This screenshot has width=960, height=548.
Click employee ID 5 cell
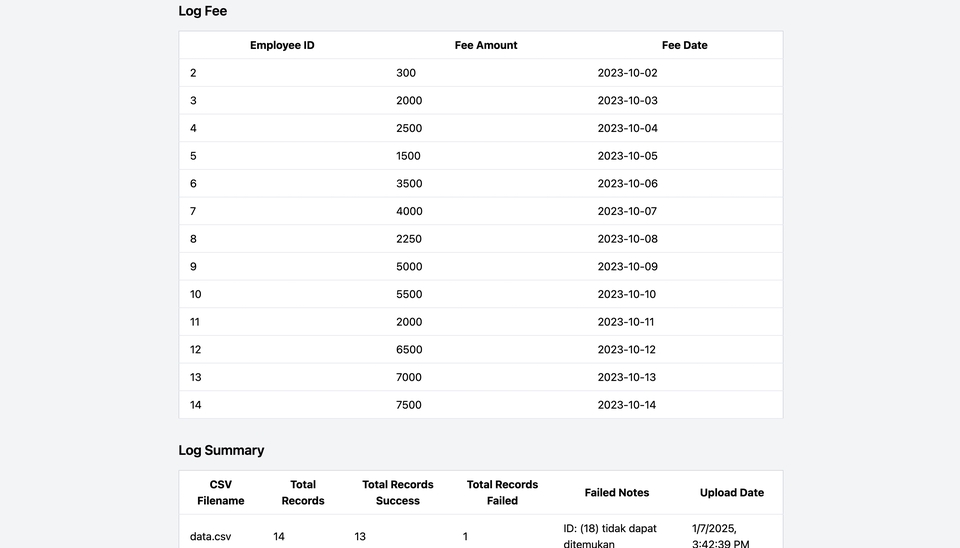(x=193, y=156)
